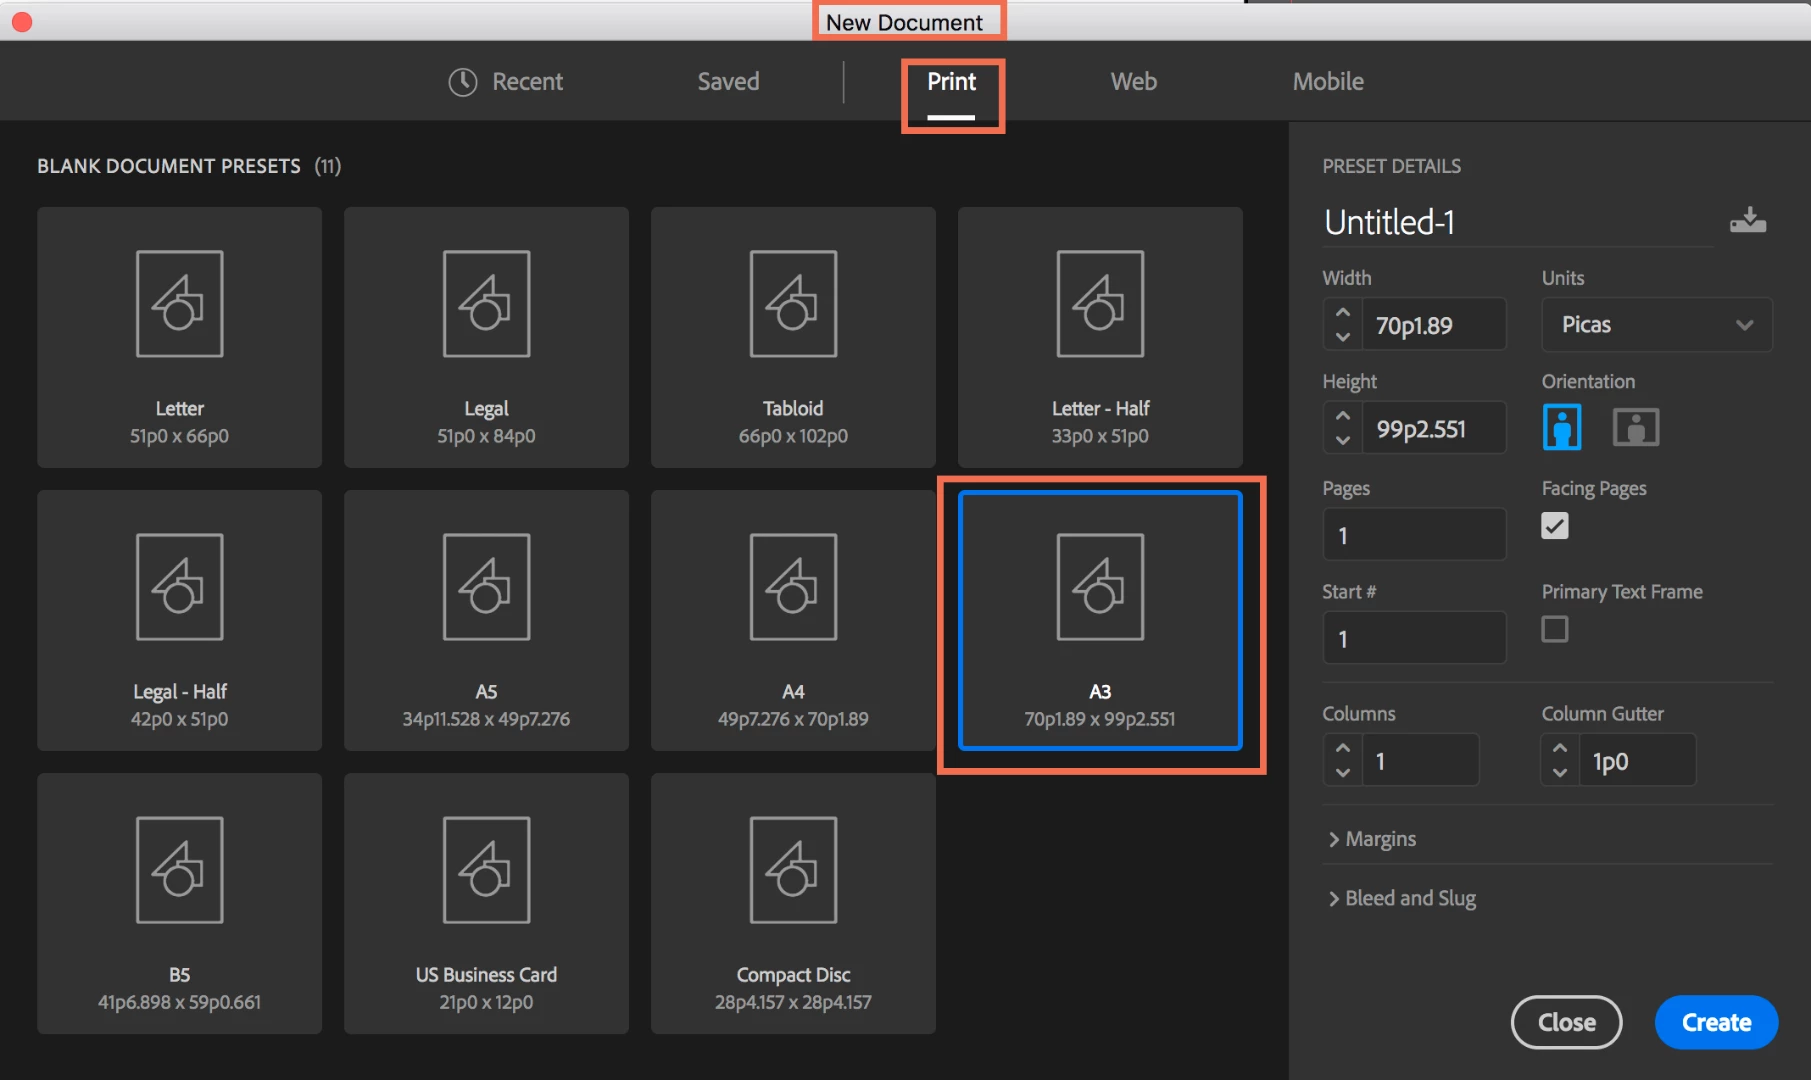
Task: Switch to the Web tab
Action: pyautogui.click(x=1133, y=82)
